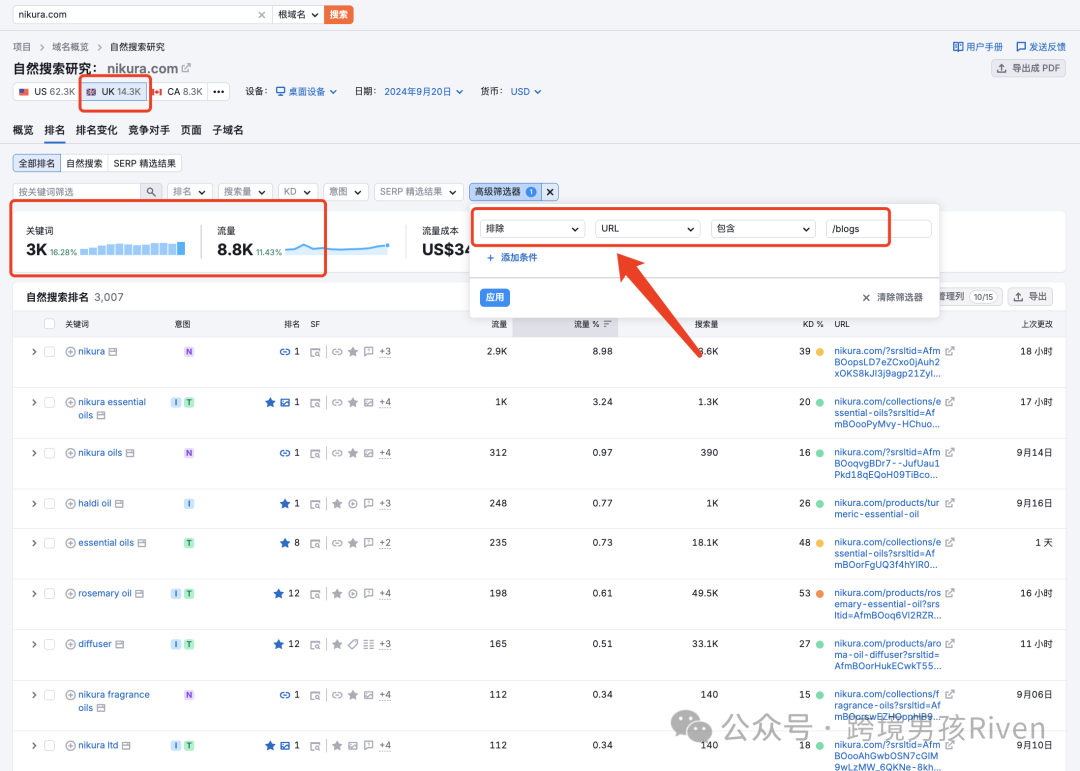1080x771 pixels.
Task: Click the keyword details icon after nikura oils
Action: (130, 453)
